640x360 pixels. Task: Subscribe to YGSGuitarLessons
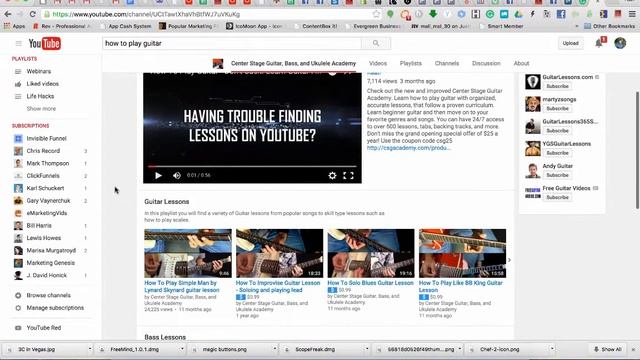pyautogui.click(x=557, y=153)
